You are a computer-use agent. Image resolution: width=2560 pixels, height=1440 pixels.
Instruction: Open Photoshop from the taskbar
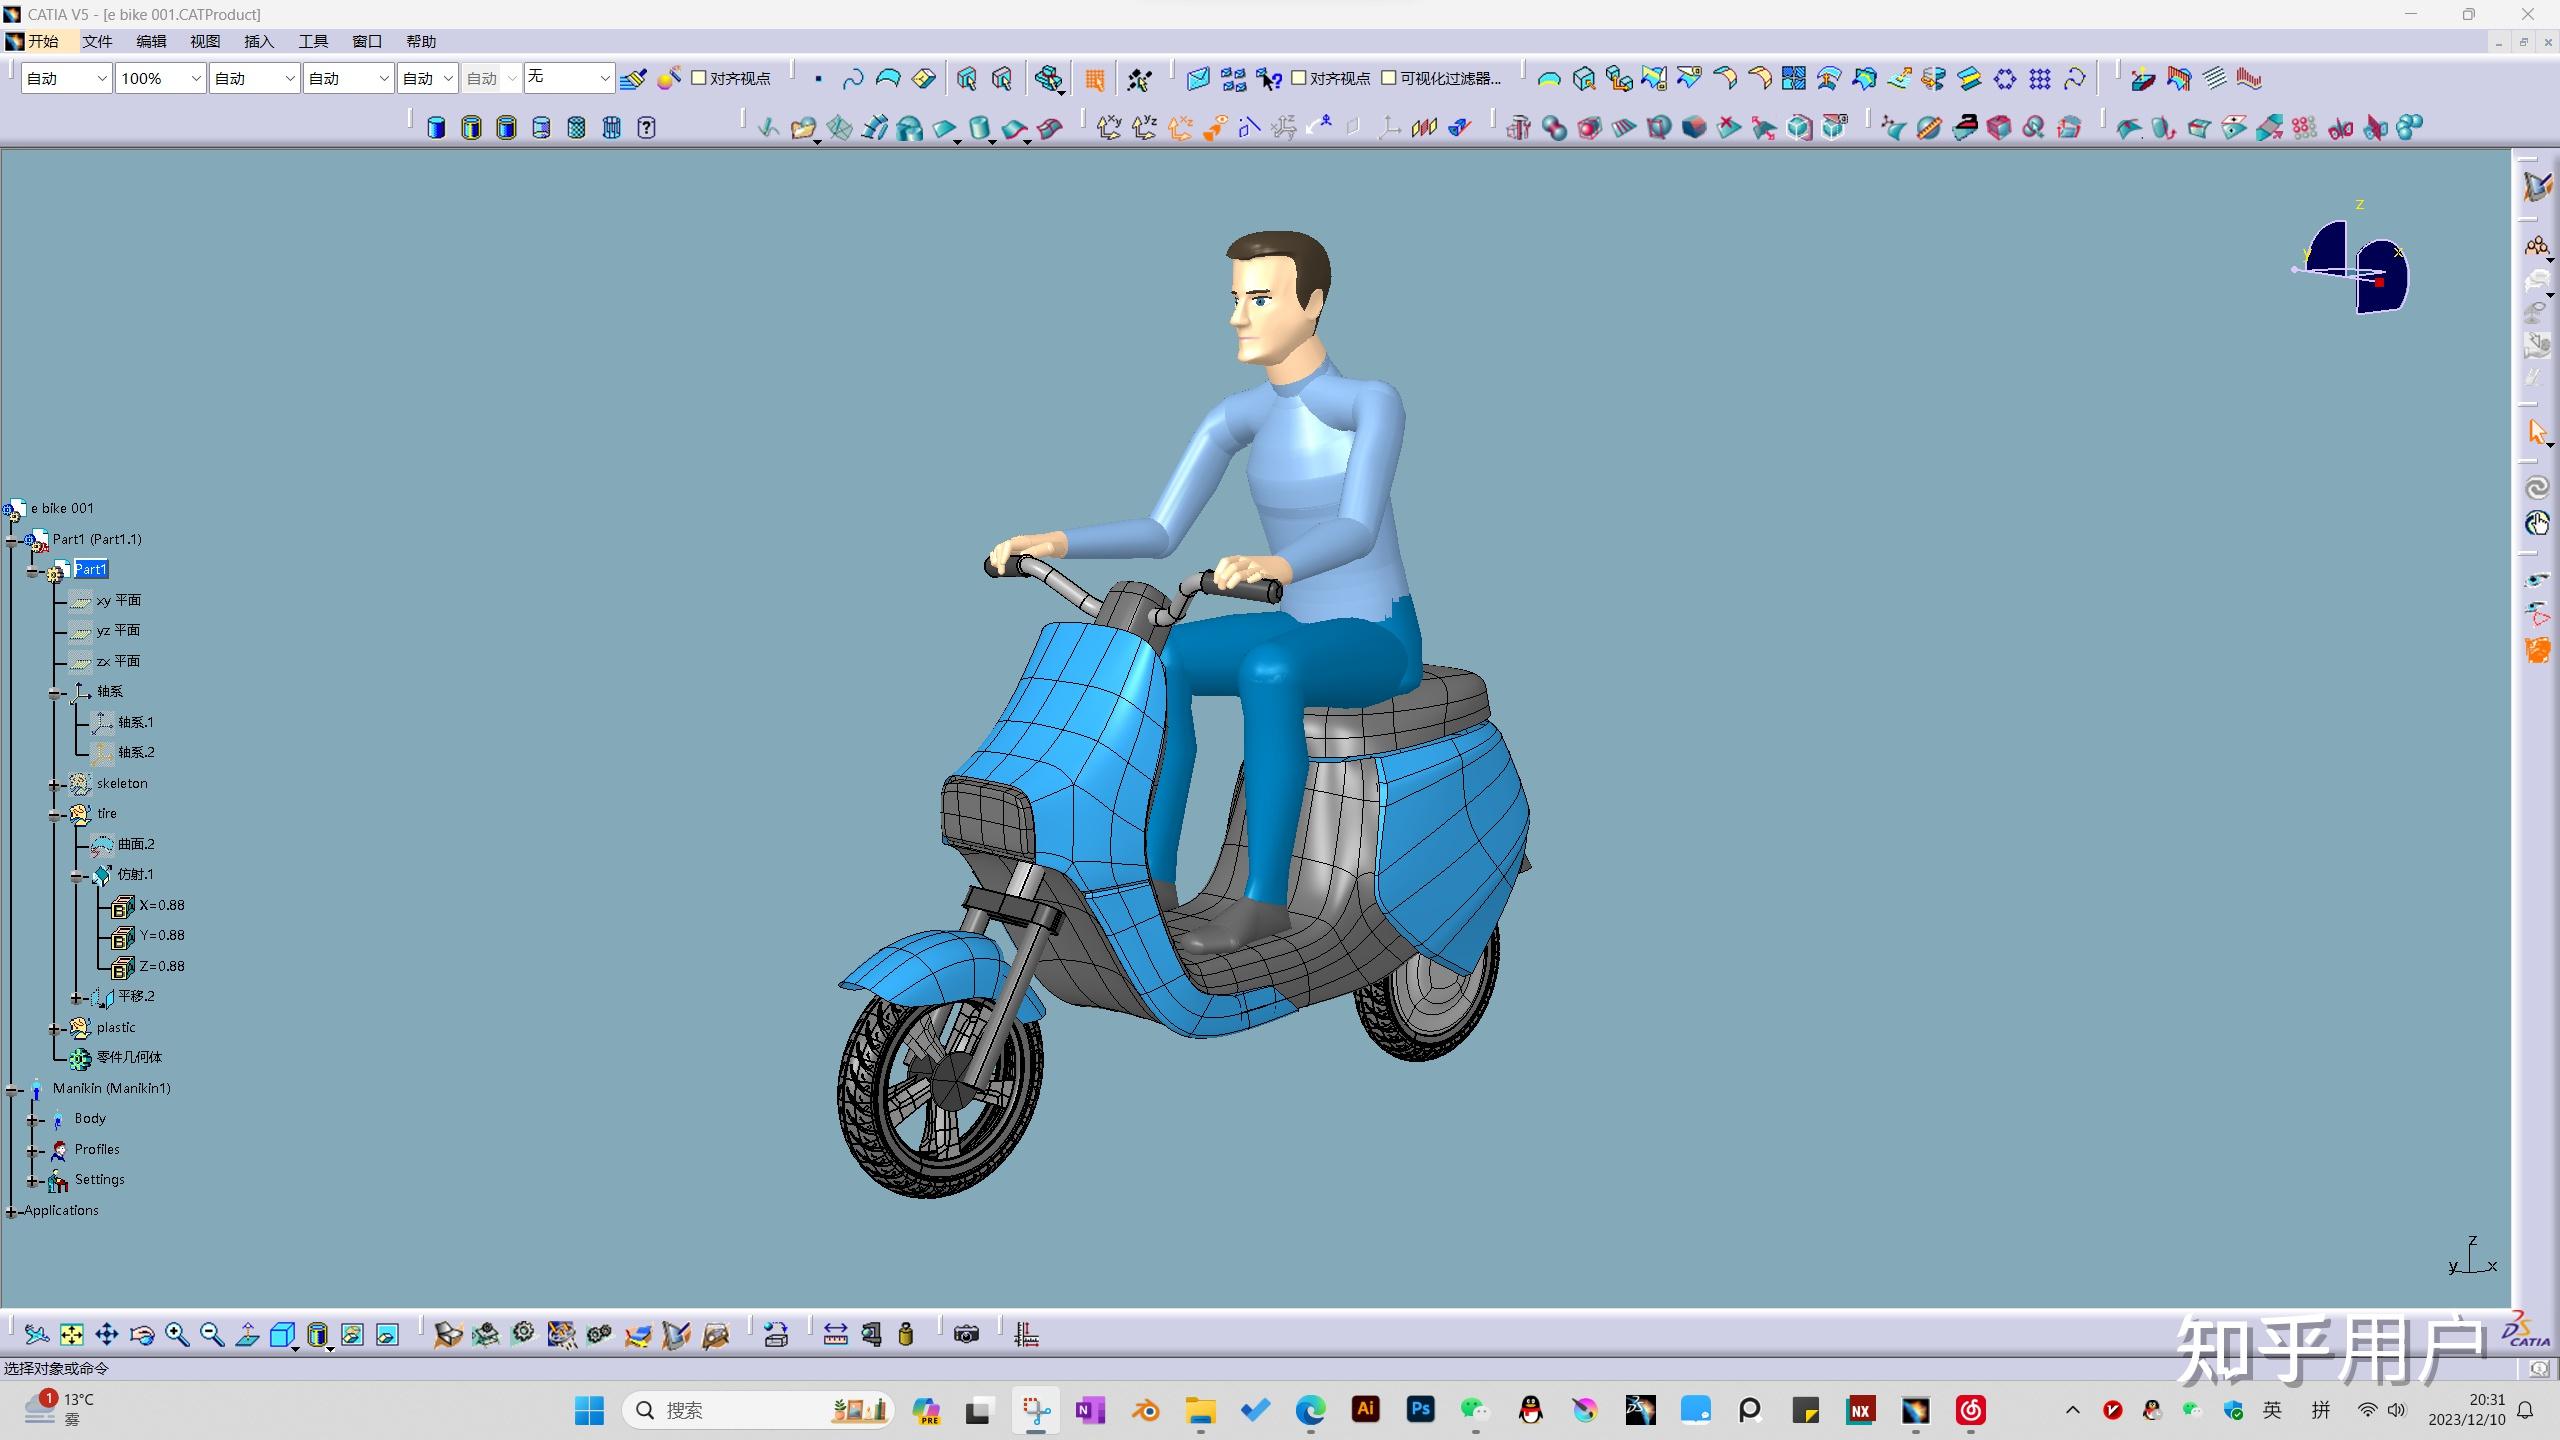1420,1410
